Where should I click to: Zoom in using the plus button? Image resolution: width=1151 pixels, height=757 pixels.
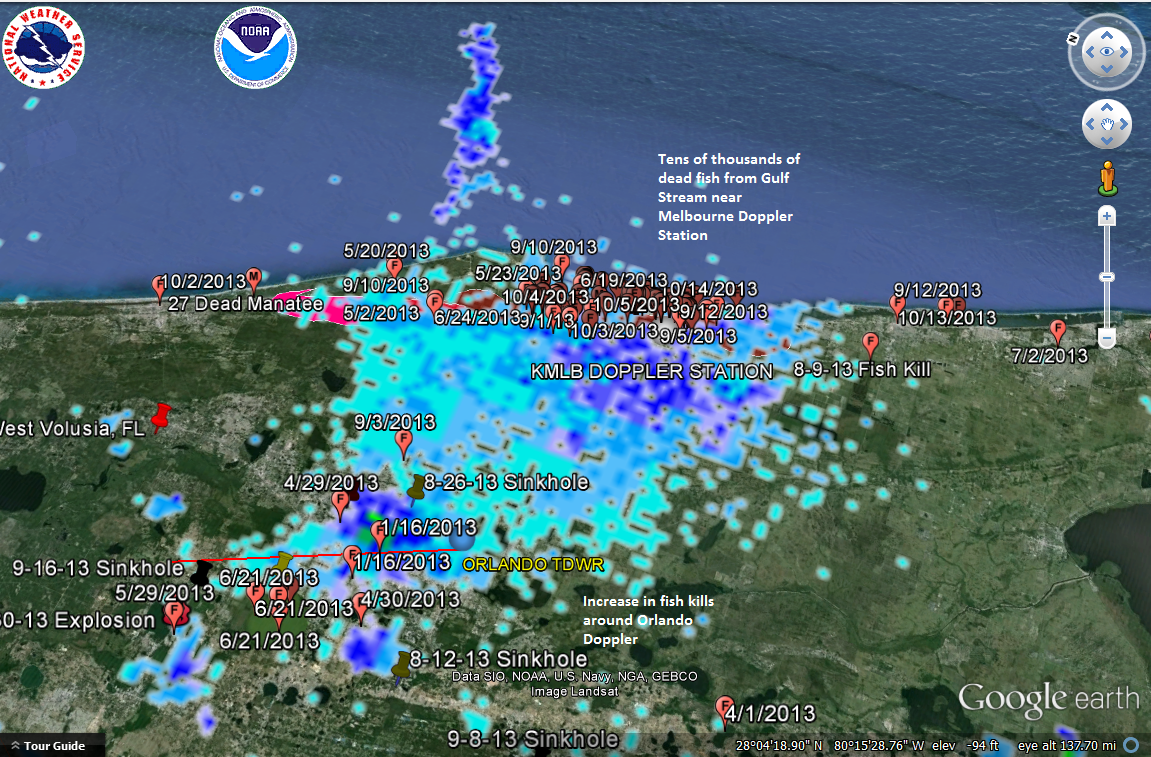[1106, 216]
